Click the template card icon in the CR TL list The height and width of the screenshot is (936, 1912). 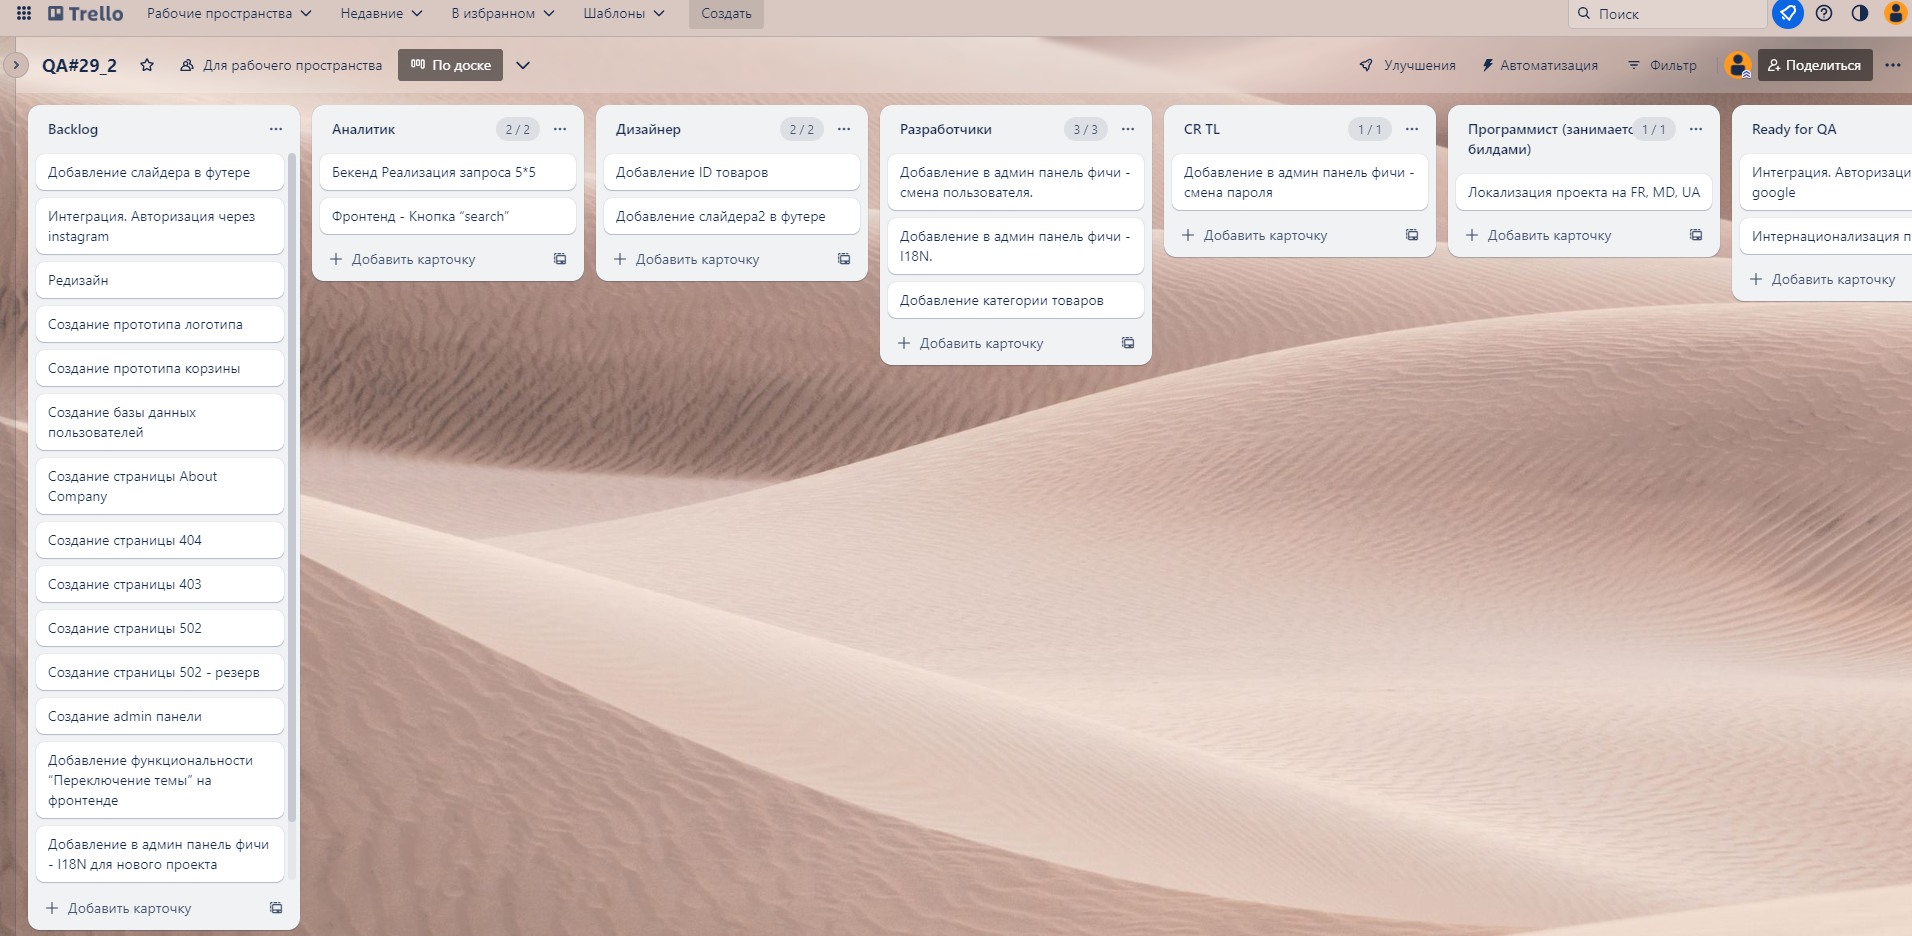click(1412, 235)
